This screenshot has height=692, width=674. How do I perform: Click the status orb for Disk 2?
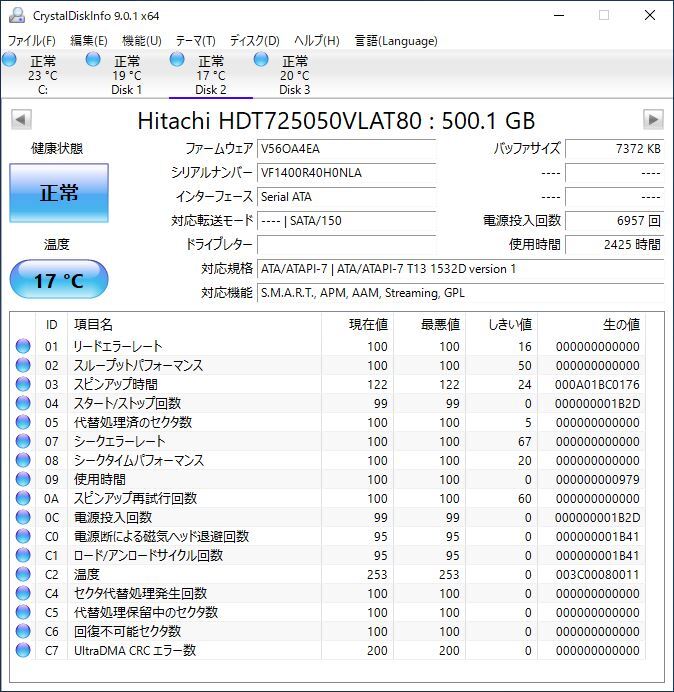tap(177, 59)
